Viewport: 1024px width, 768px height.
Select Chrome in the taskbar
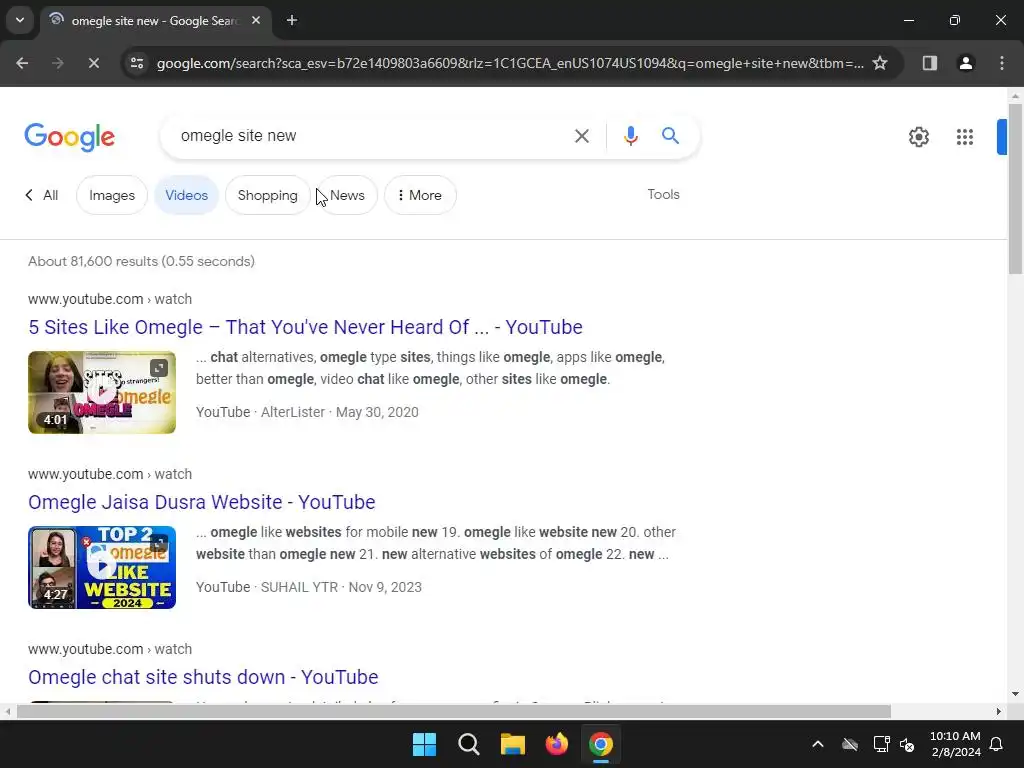coord(601,744)
